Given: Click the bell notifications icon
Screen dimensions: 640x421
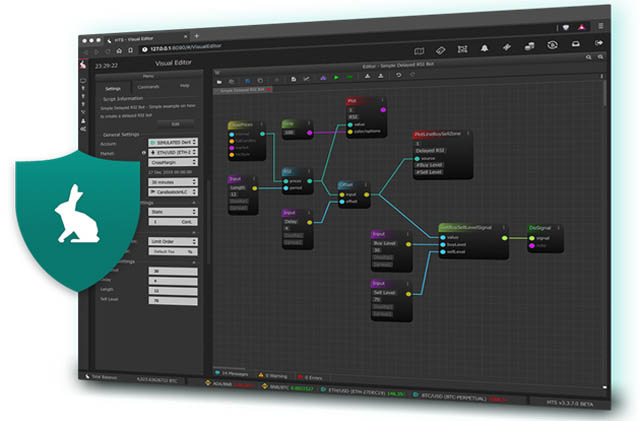Looking at the screenshot, I should click(x=484, y=48).
